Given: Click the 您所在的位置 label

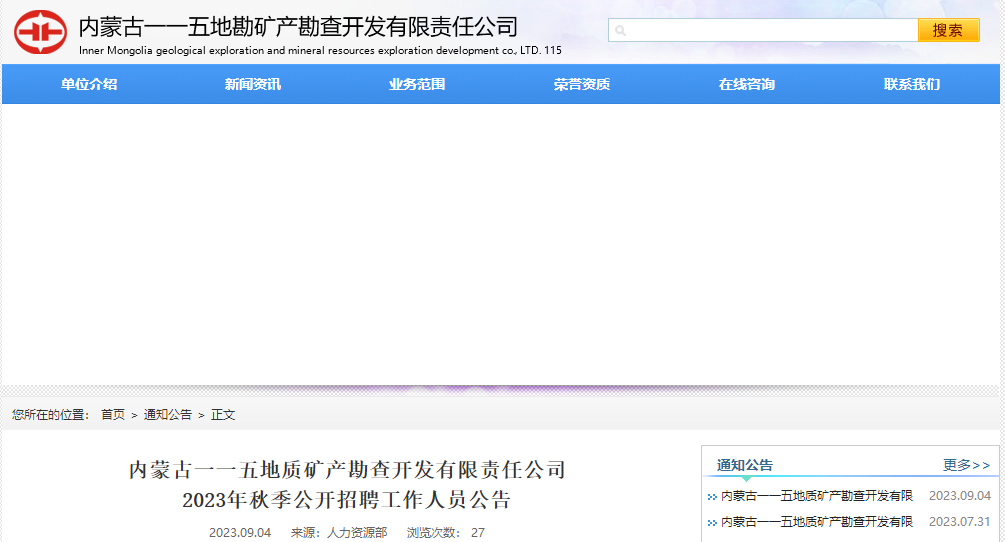Looking at the screenshot, I should 50,415.
